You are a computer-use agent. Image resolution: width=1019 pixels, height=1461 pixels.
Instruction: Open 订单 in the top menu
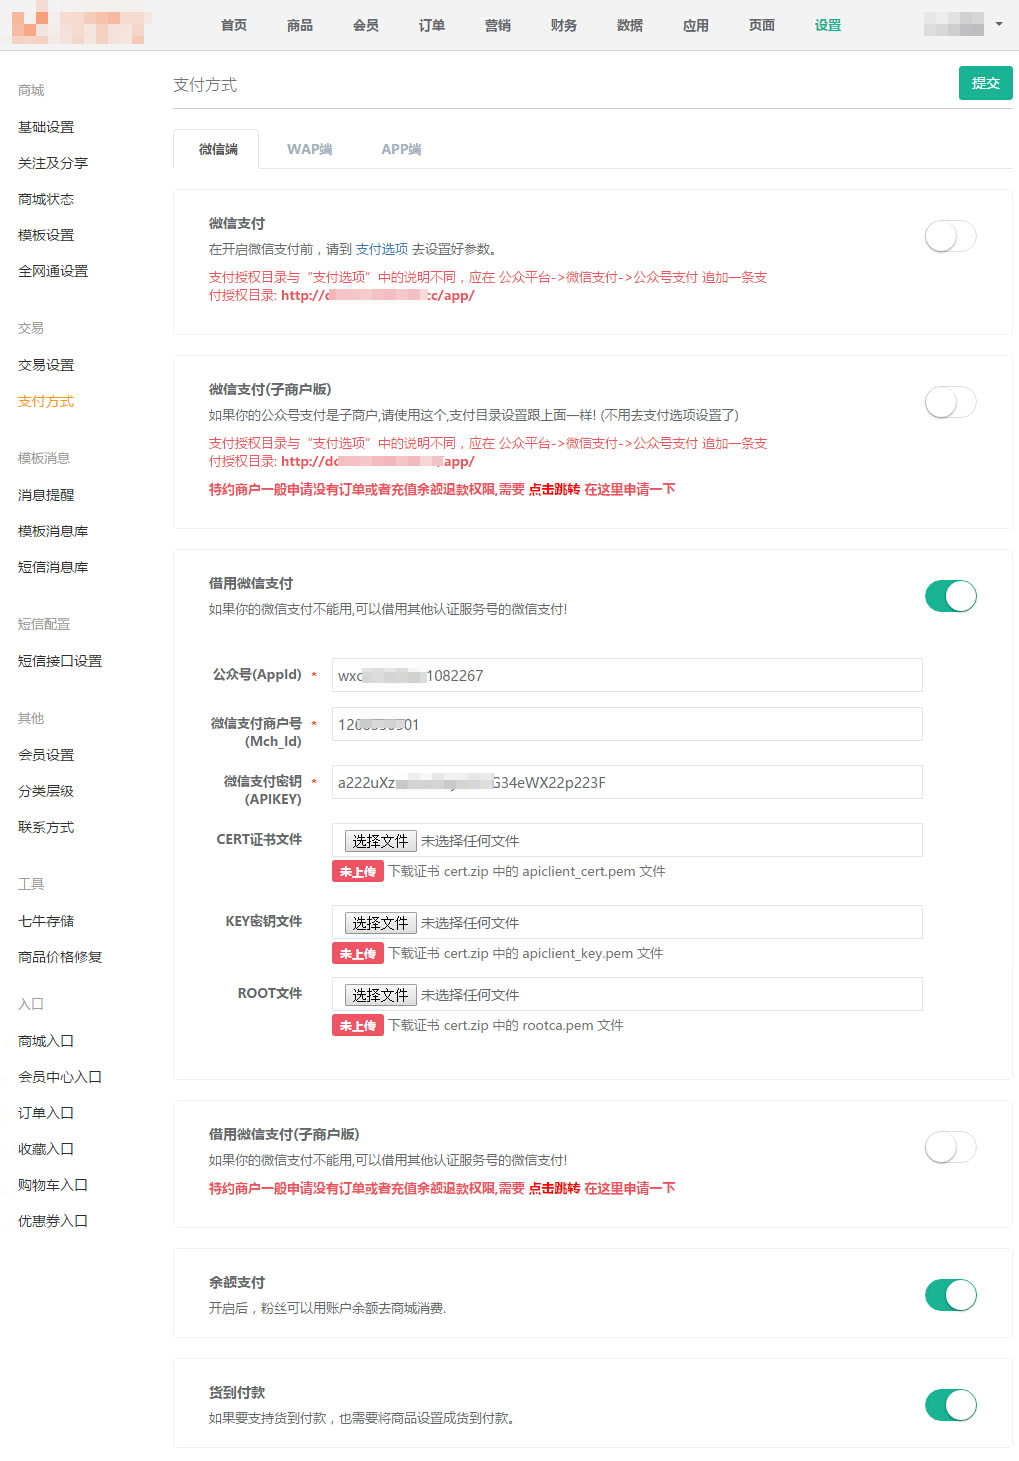[431, 25]
